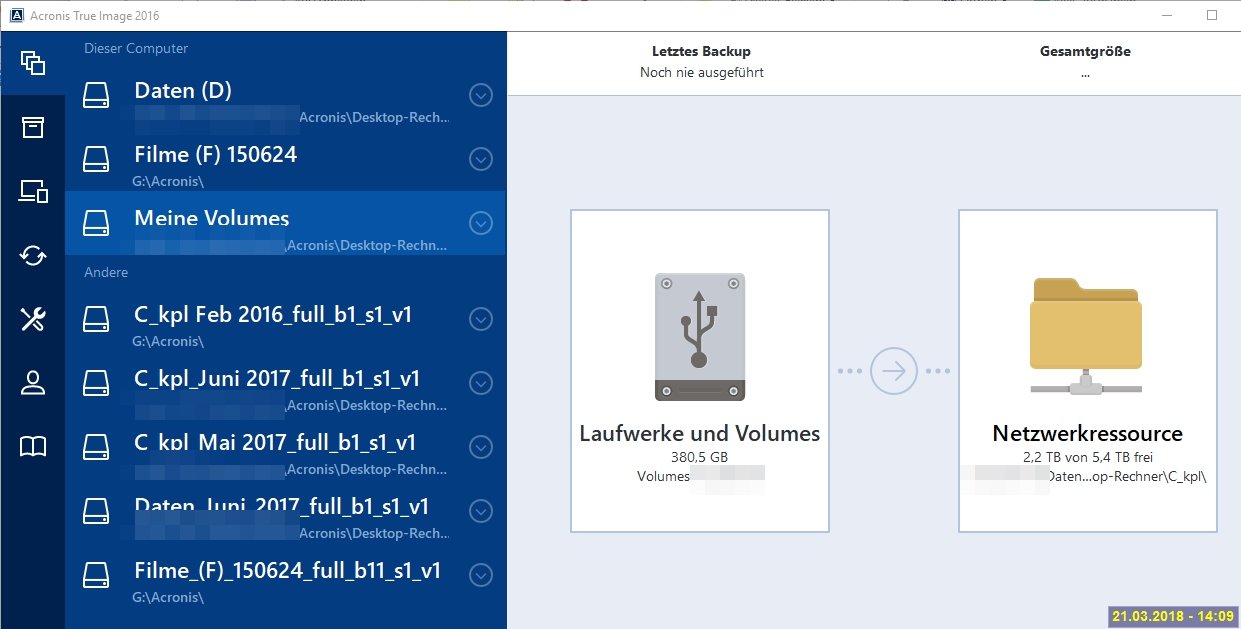Select the C_kpl Feb 2016_full_b1_s1_v1 backup

286,319
